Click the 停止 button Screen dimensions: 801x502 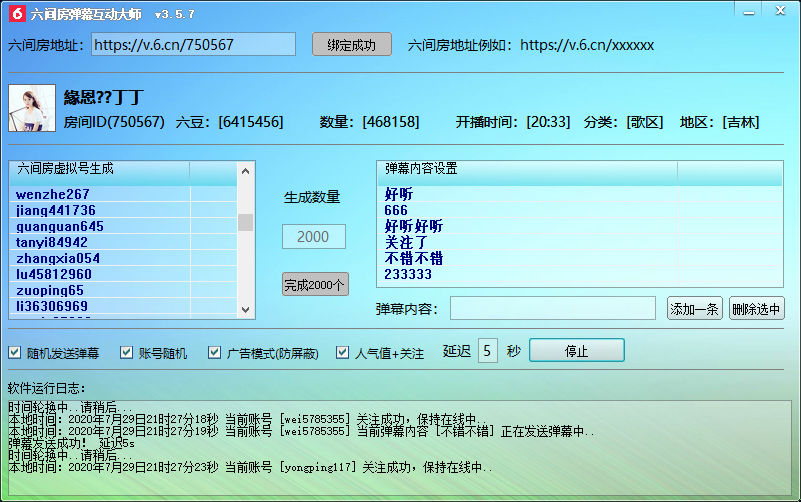coord(577,350)
